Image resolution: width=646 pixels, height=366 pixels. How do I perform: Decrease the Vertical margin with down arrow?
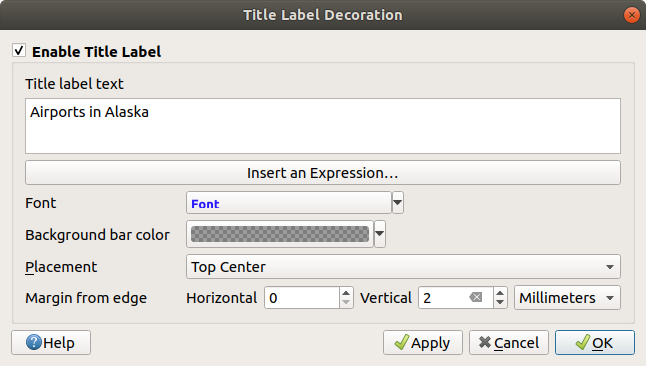click(500, 303)
